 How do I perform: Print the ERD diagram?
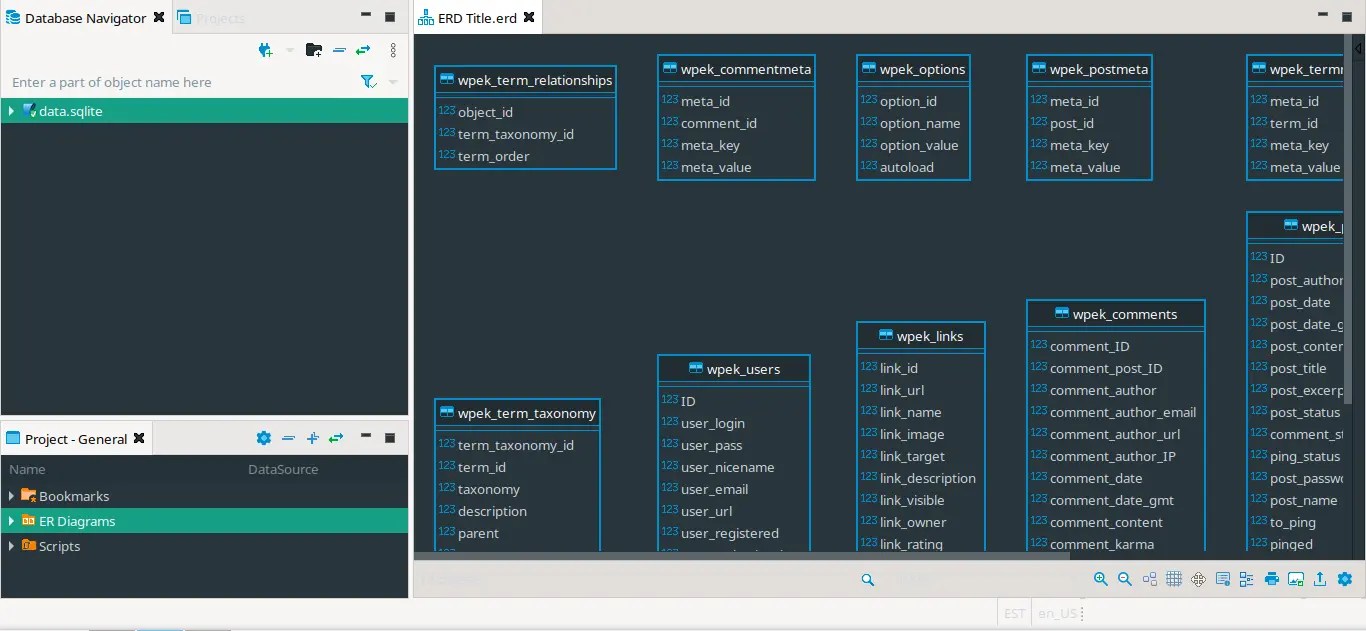pos(1270,579)
